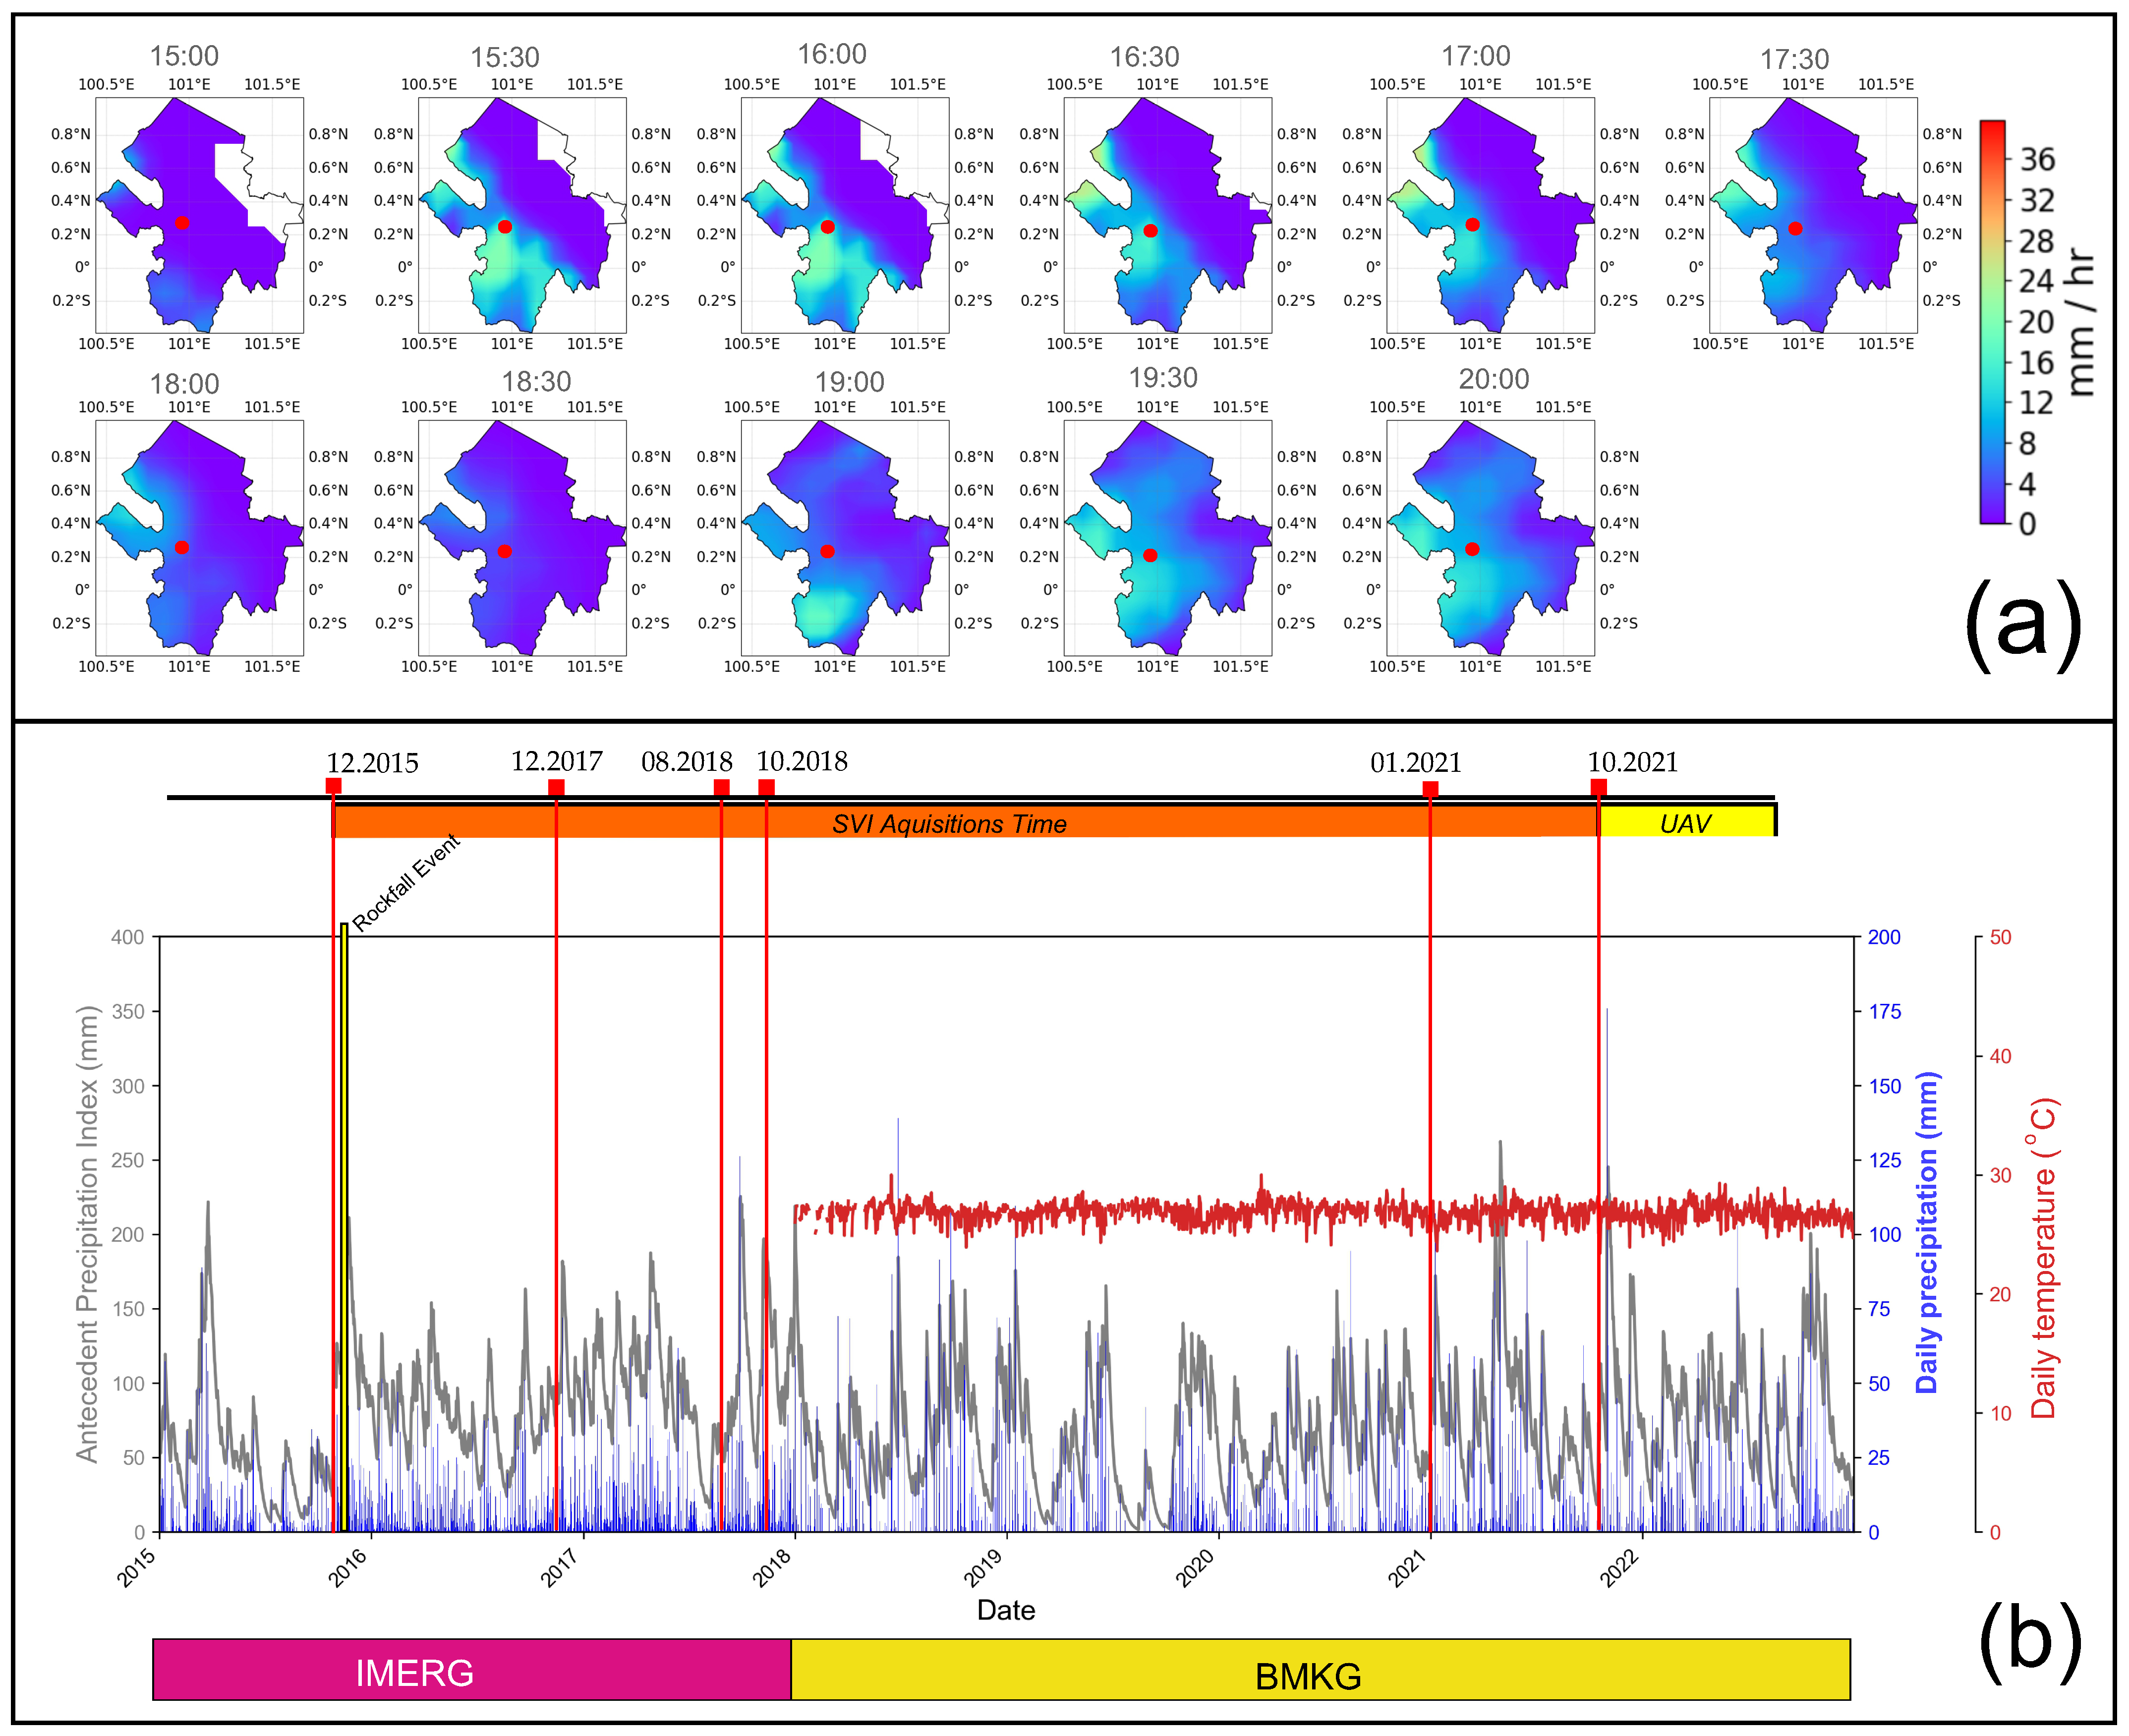Click the 15:00 rainfall map panel
Image resolution: width=2129 pixels, height=1736 pixels.
tap(200, 215)
